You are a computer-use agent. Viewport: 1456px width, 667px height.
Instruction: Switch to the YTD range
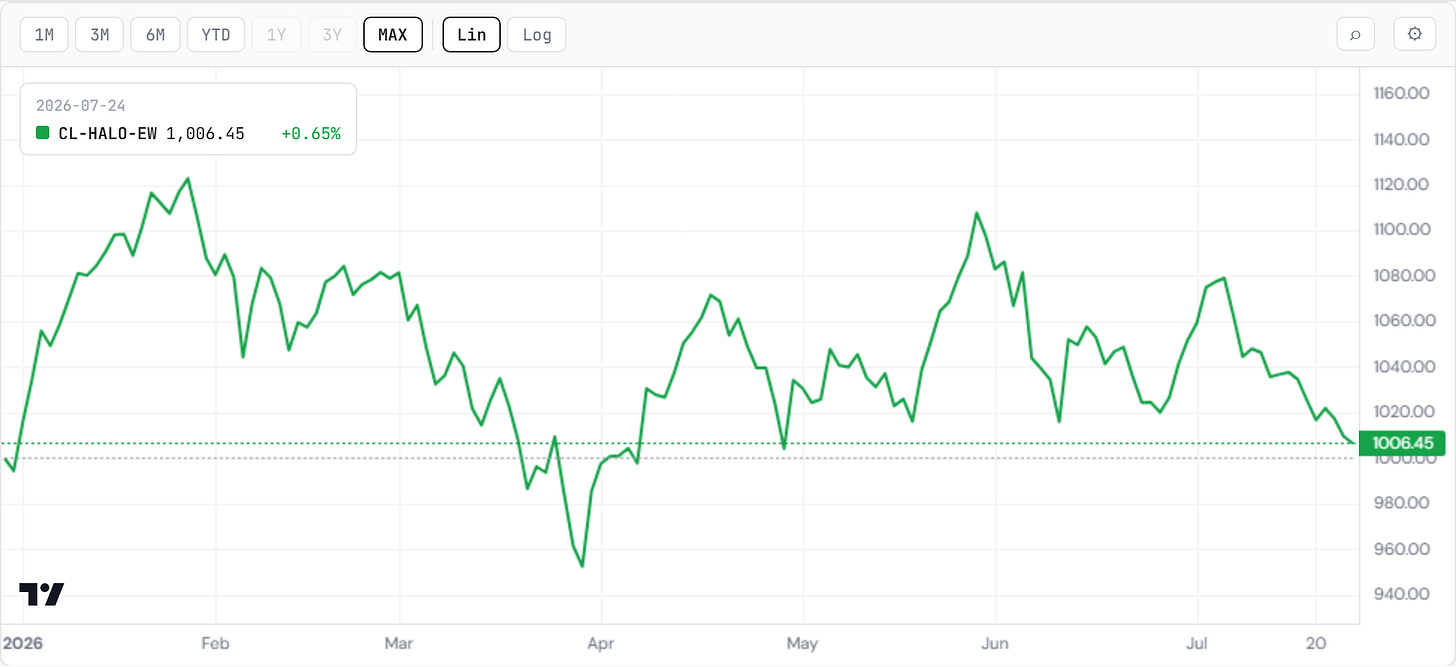(216, 34)
